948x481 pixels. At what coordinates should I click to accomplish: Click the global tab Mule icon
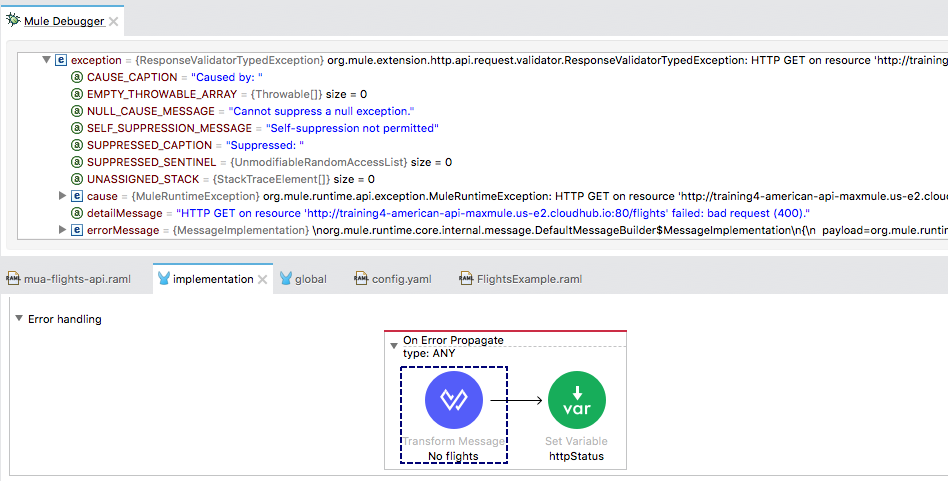(x=285, y=278)
